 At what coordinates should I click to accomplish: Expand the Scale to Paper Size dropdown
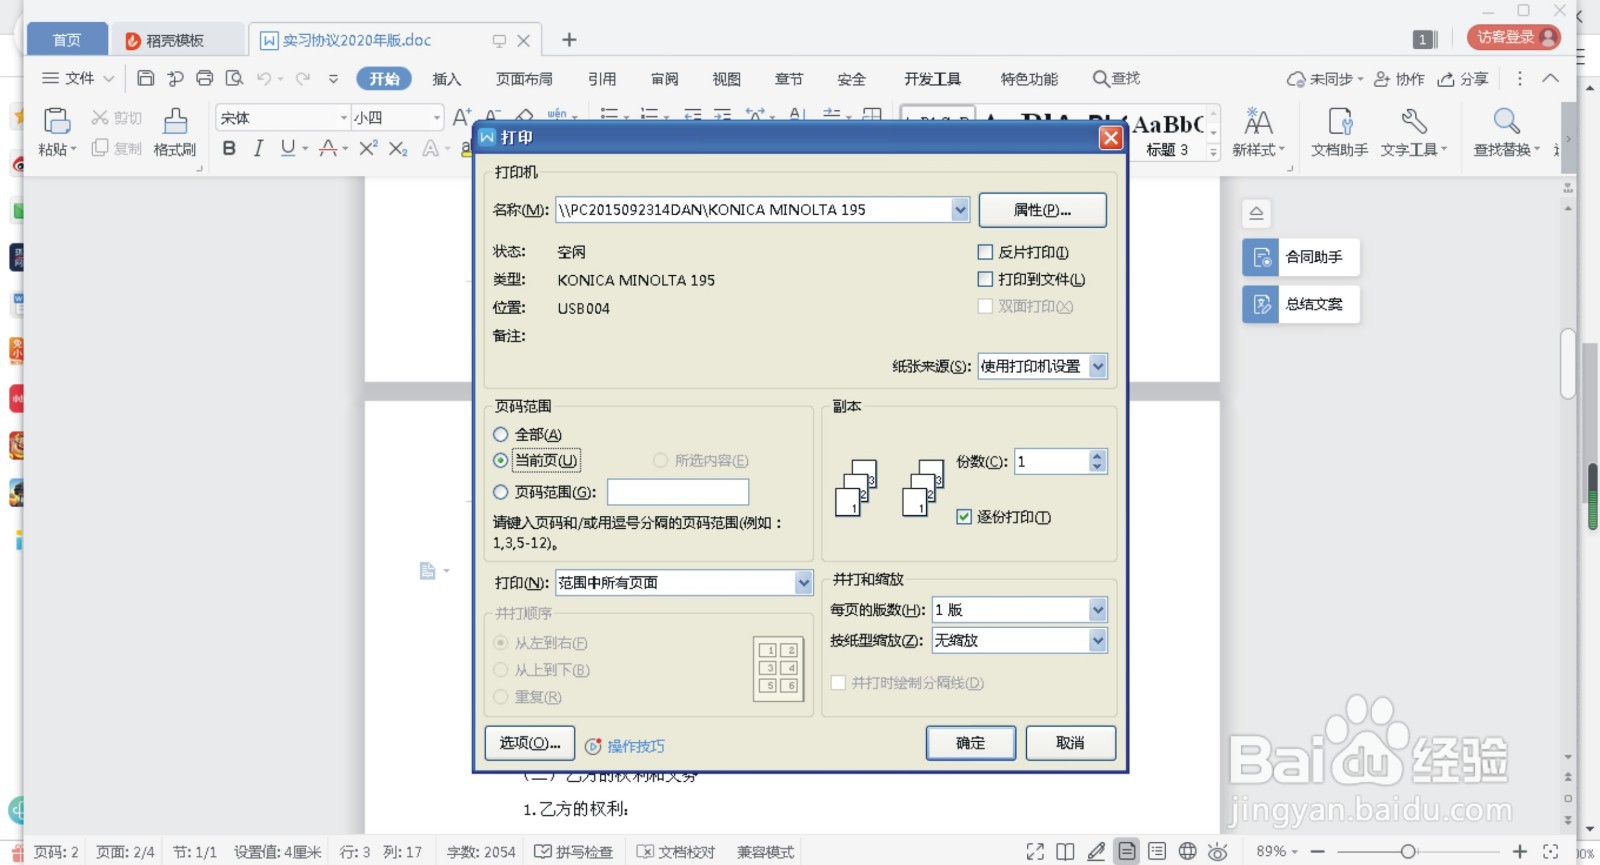coord(1098,641)
